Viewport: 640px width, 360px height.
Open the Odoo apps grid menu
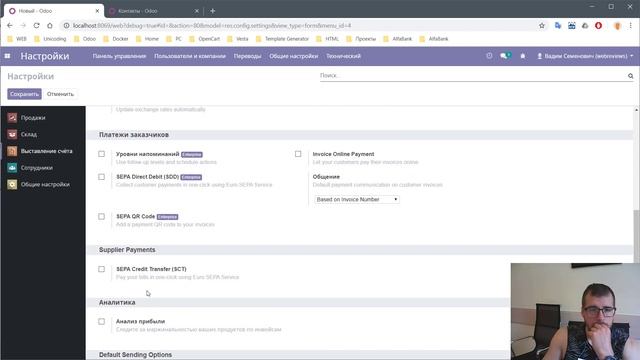tap(7, 56)
